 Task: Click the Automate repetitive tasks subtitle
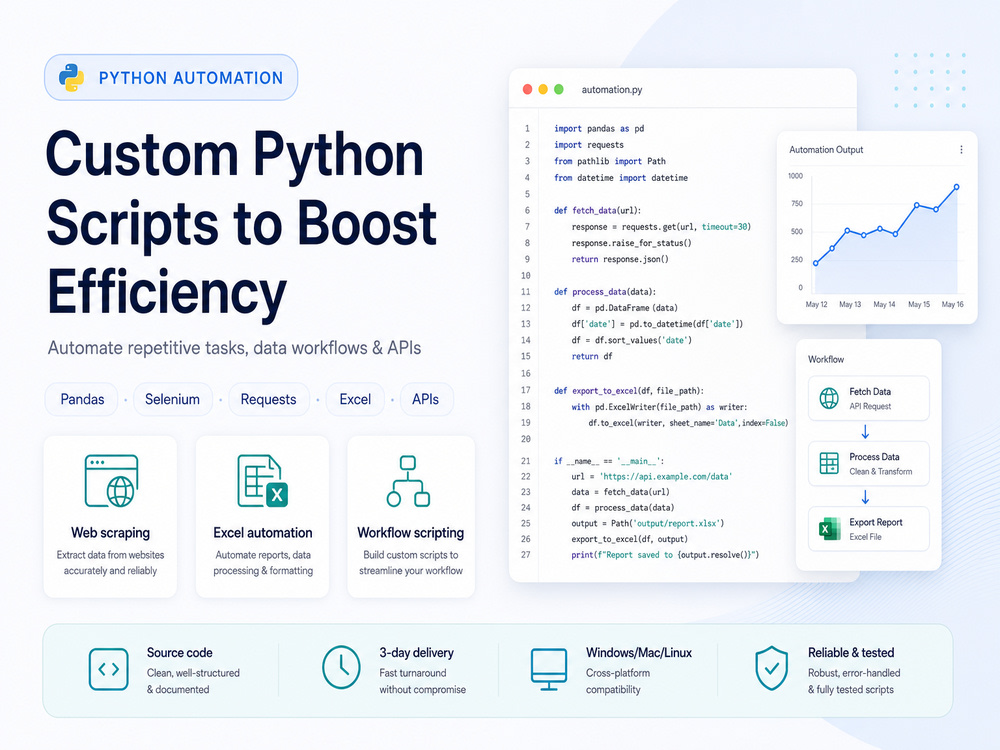click(234, 348)
